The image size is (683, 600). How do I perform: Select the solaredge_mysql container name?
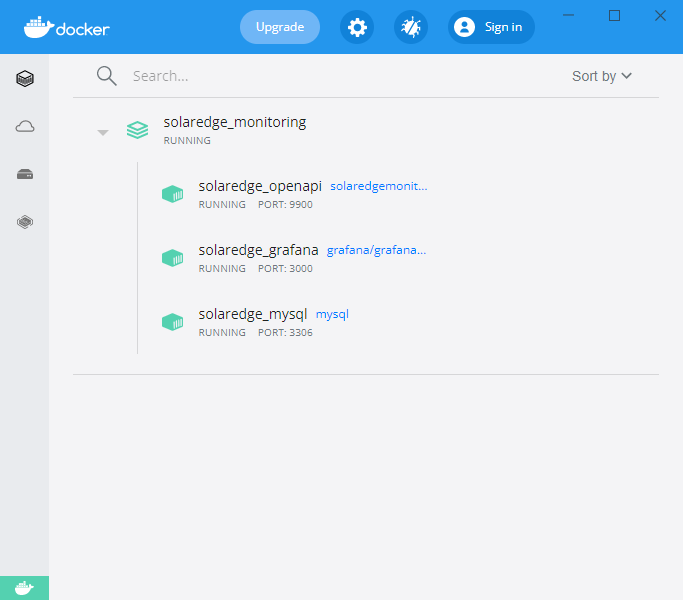click(253, 315)
